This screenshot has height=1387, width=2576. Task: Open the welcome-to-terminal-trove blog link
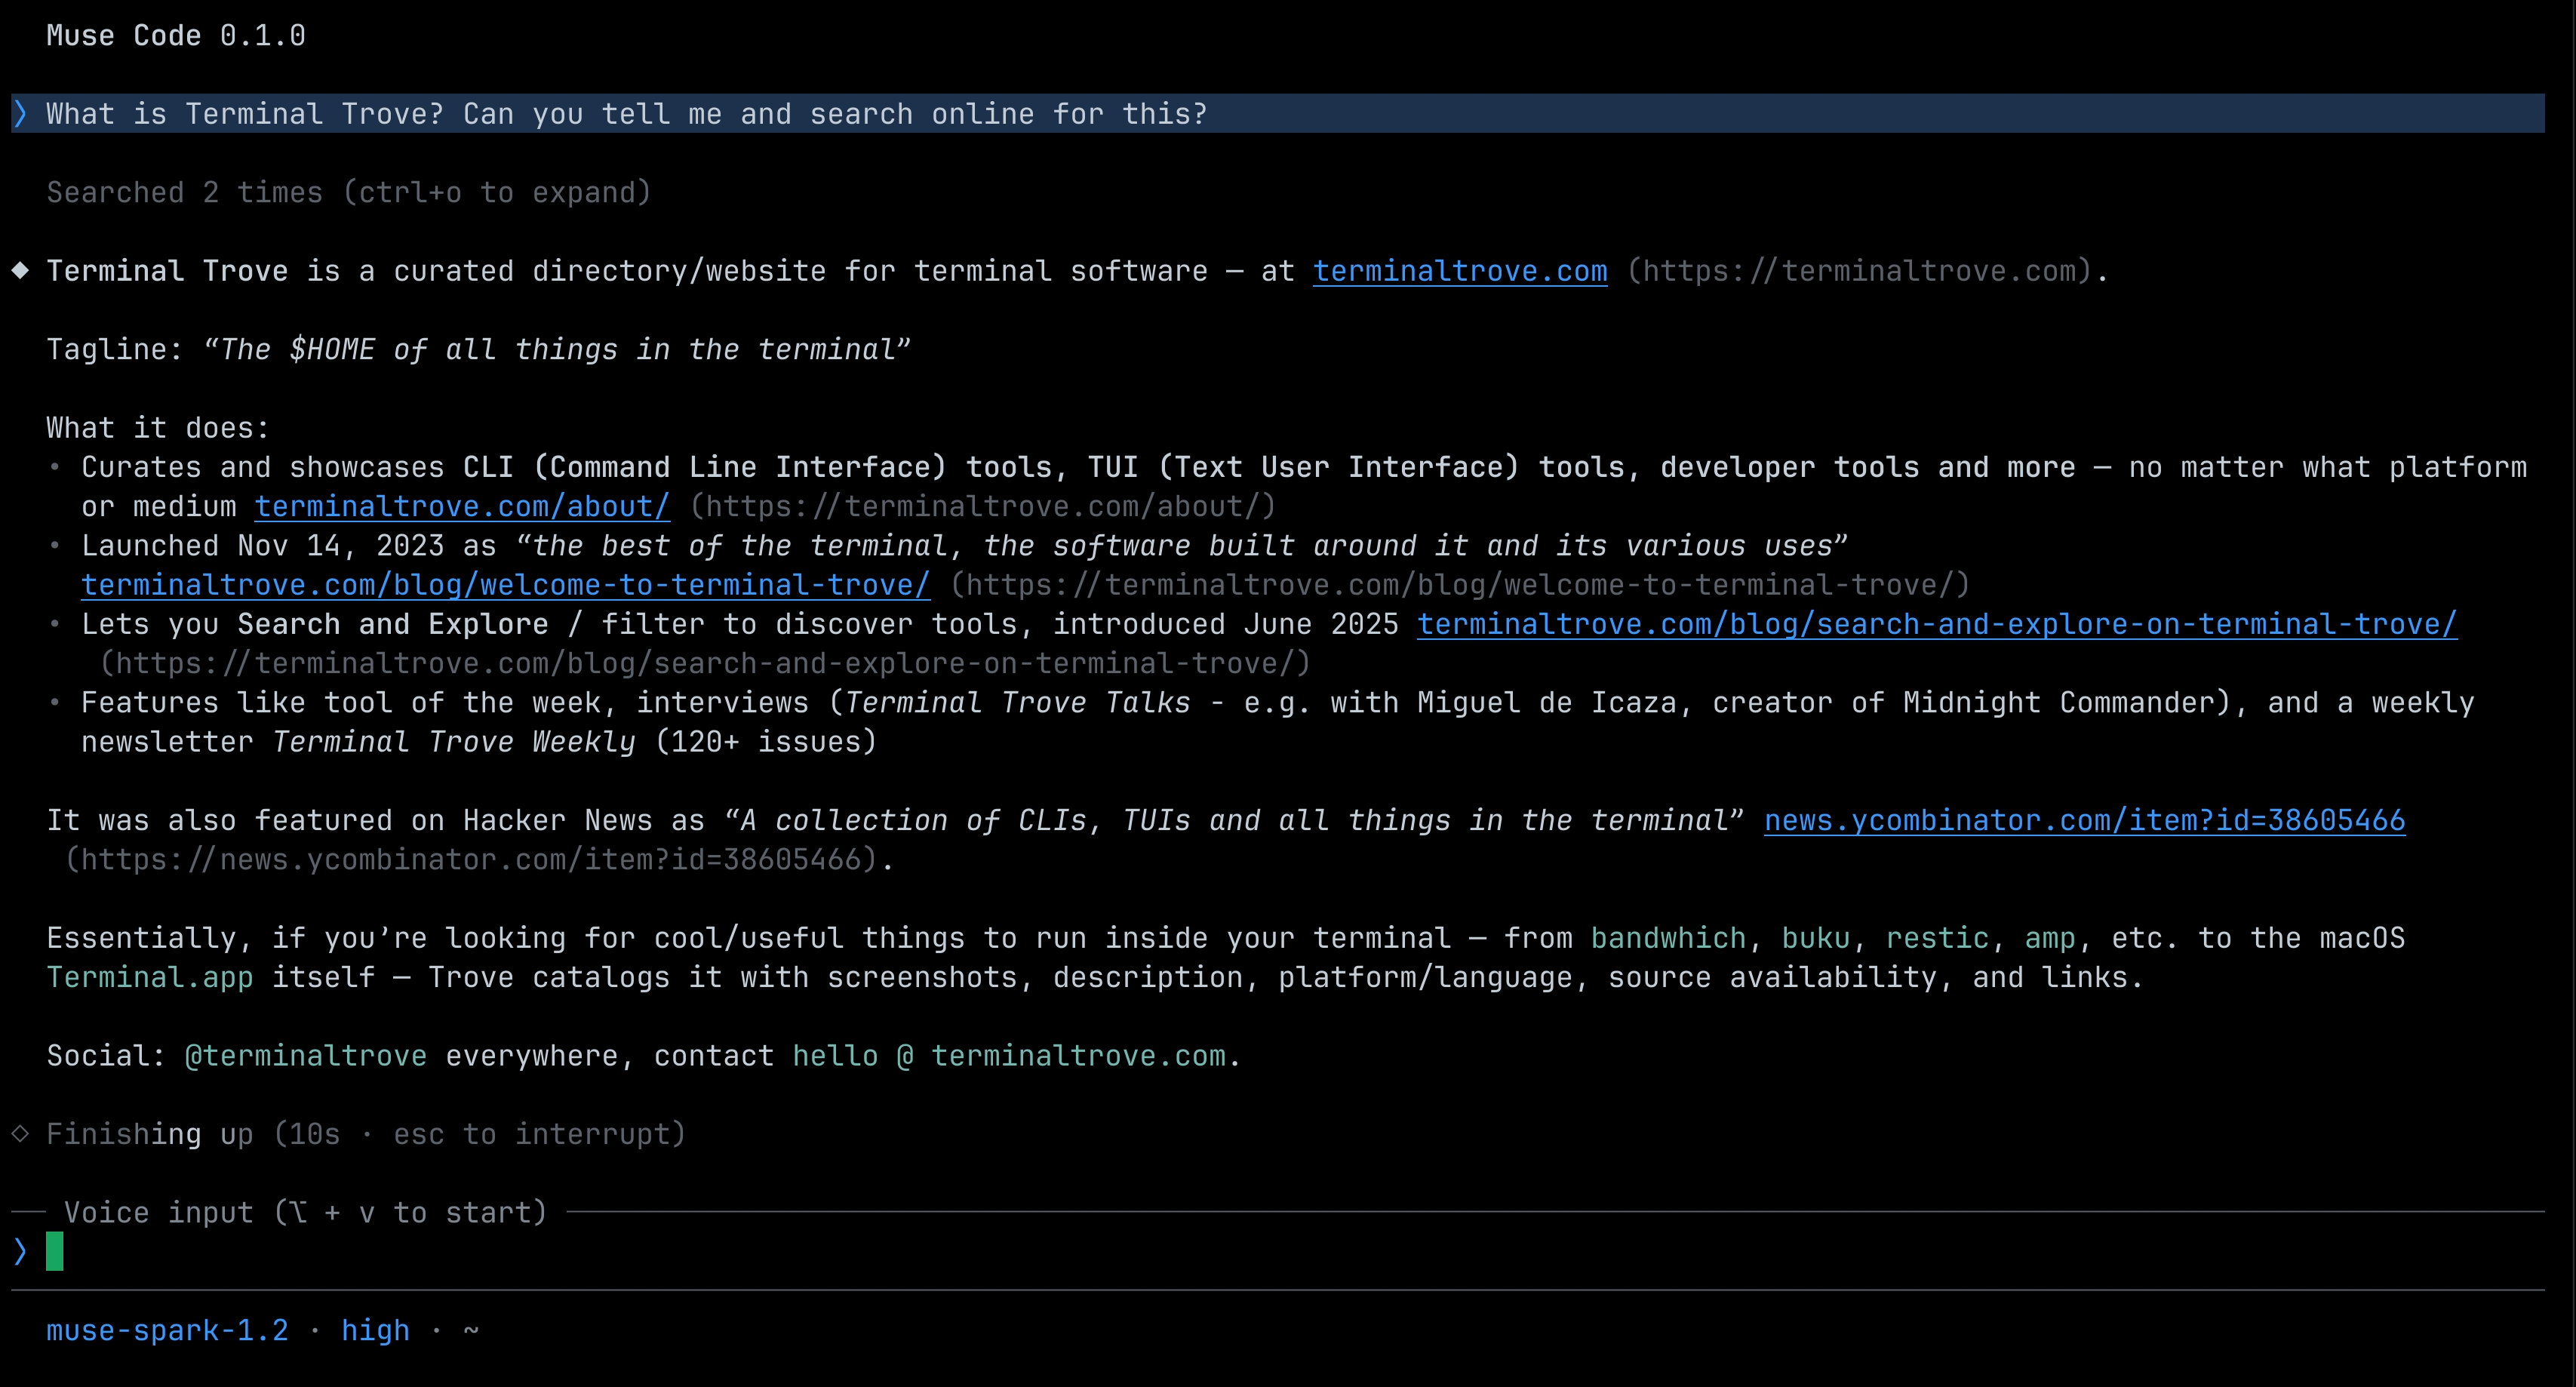pyautogui.click(x=506, y=585)
